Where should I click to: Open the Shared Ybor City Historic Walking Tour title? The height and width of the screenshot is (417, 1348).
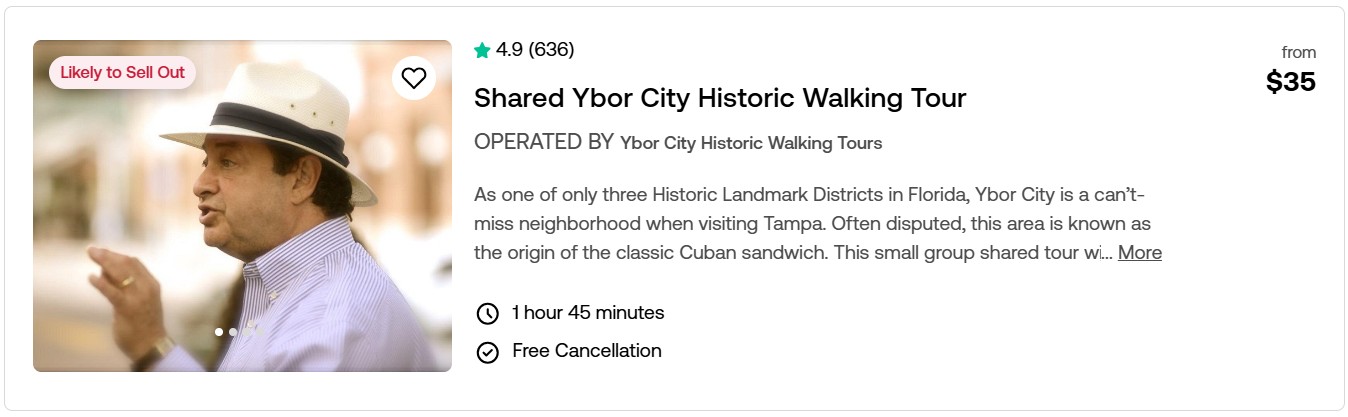click(719, 98)
